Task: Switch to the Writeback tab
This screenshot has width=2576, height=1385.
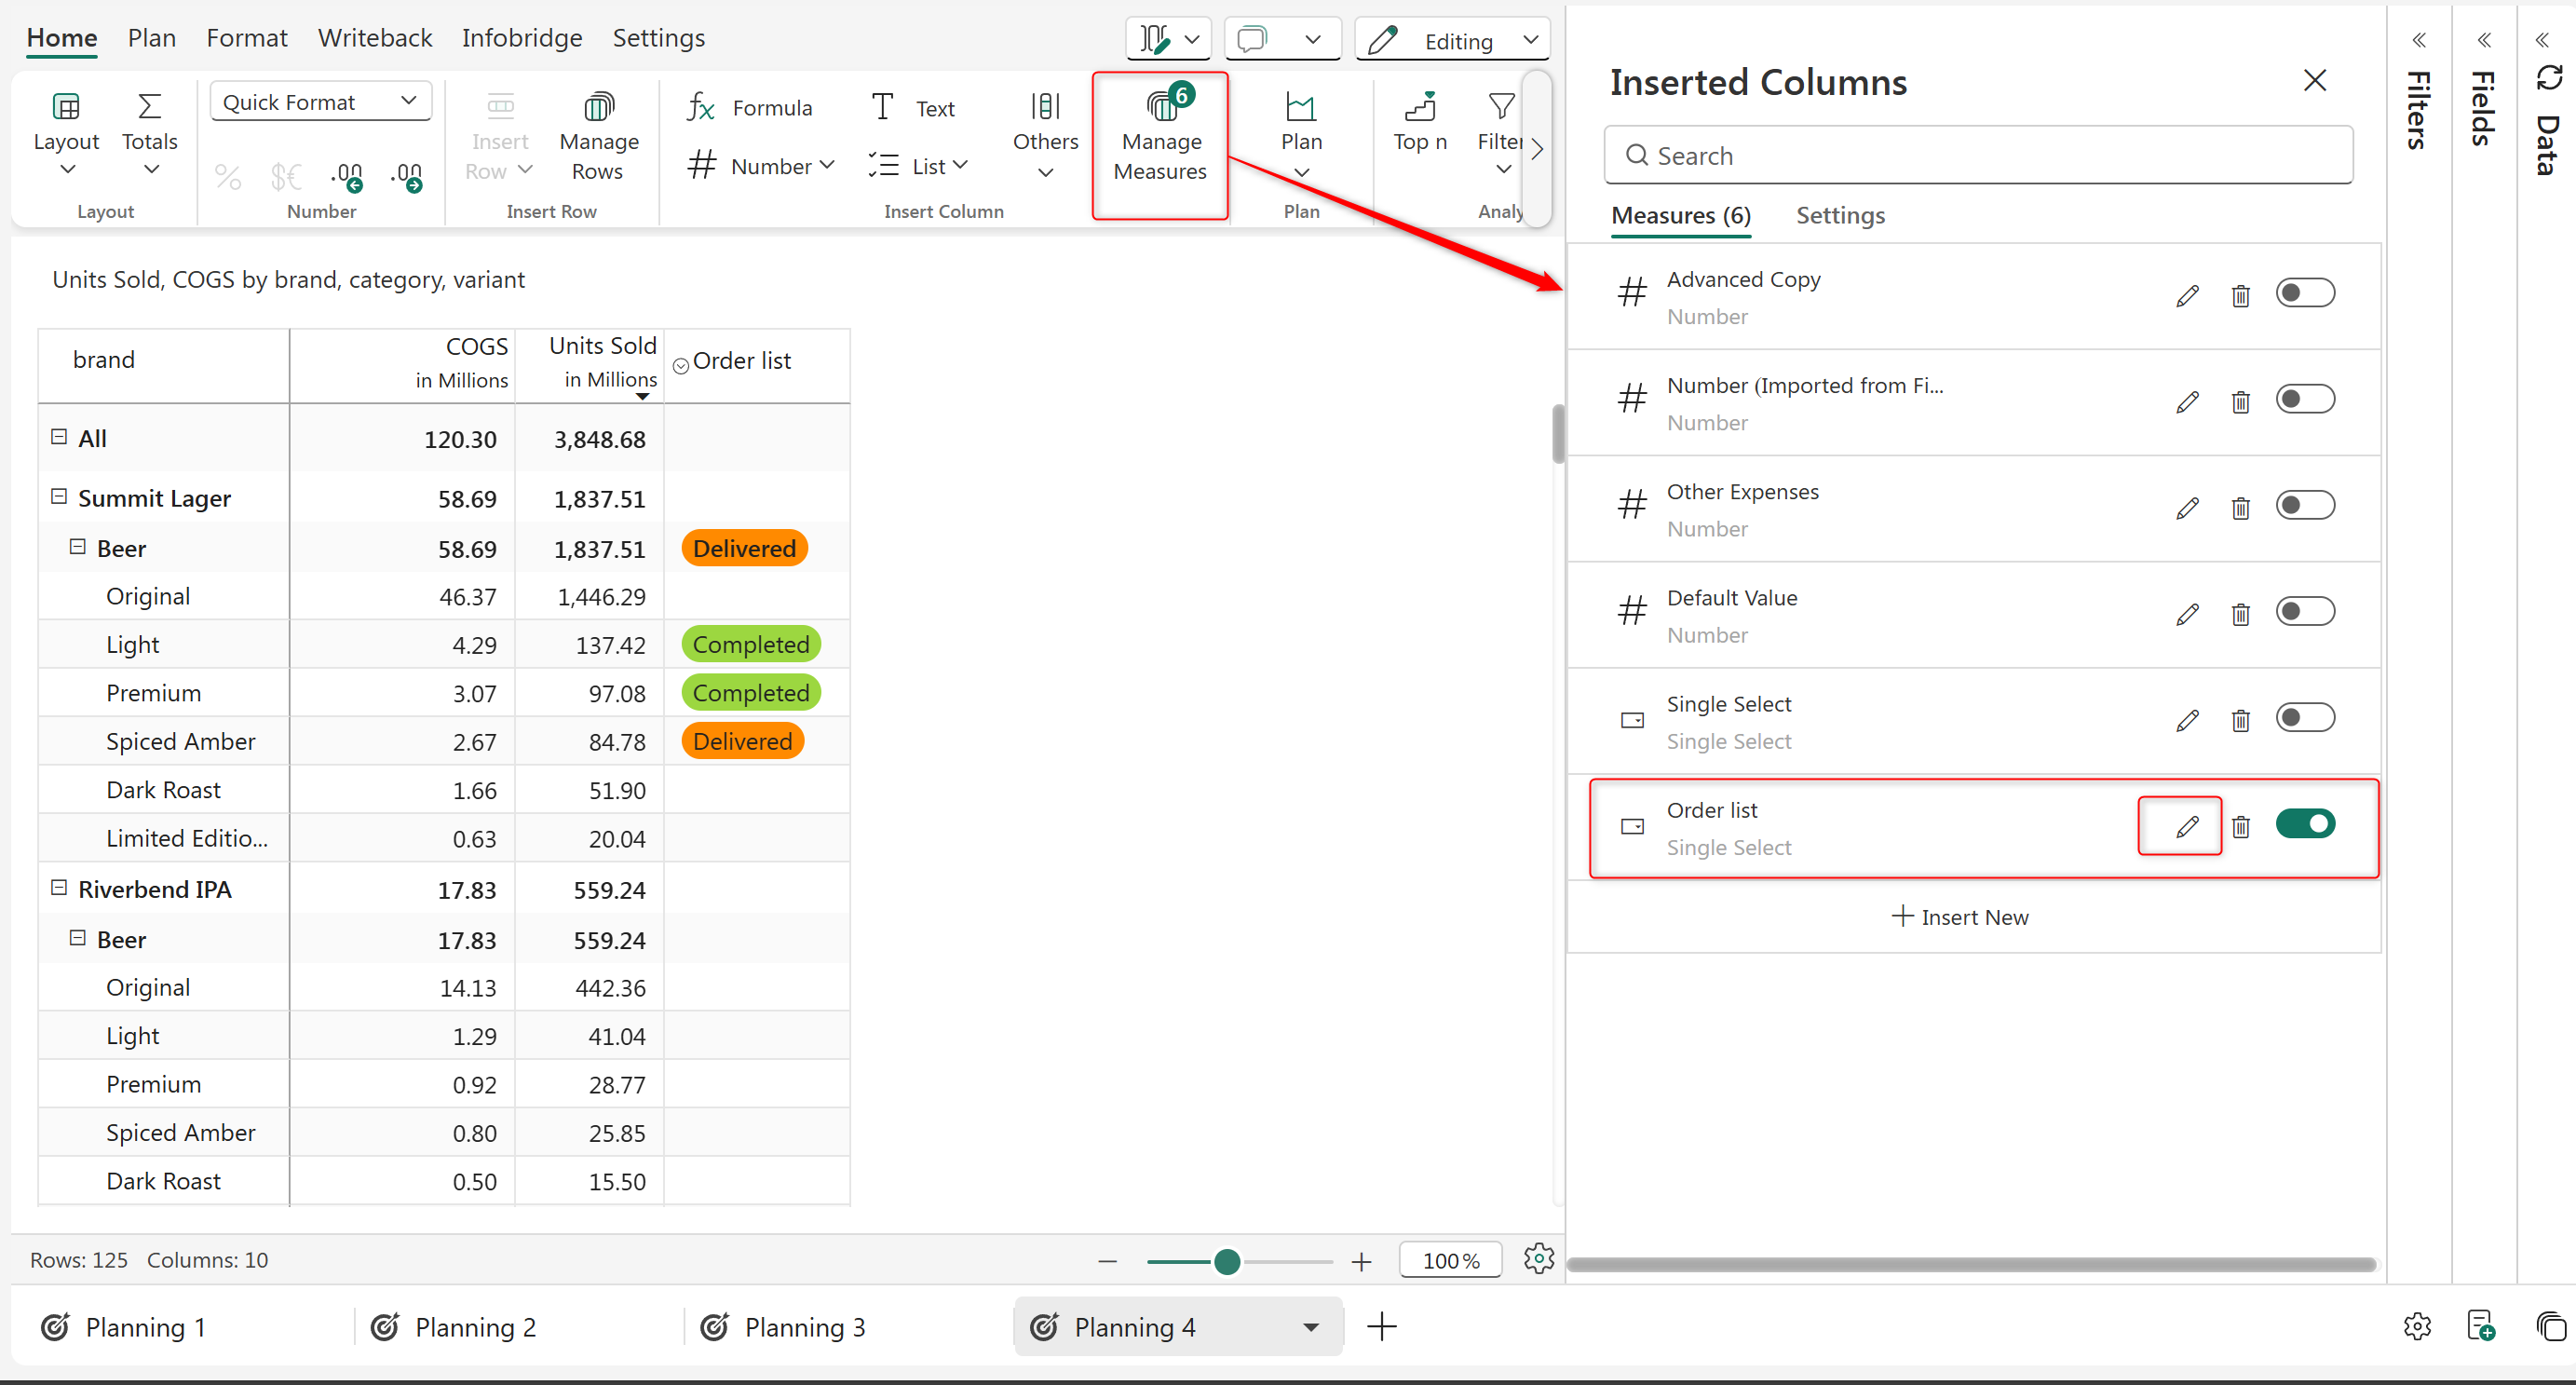Action: (374, 38)
